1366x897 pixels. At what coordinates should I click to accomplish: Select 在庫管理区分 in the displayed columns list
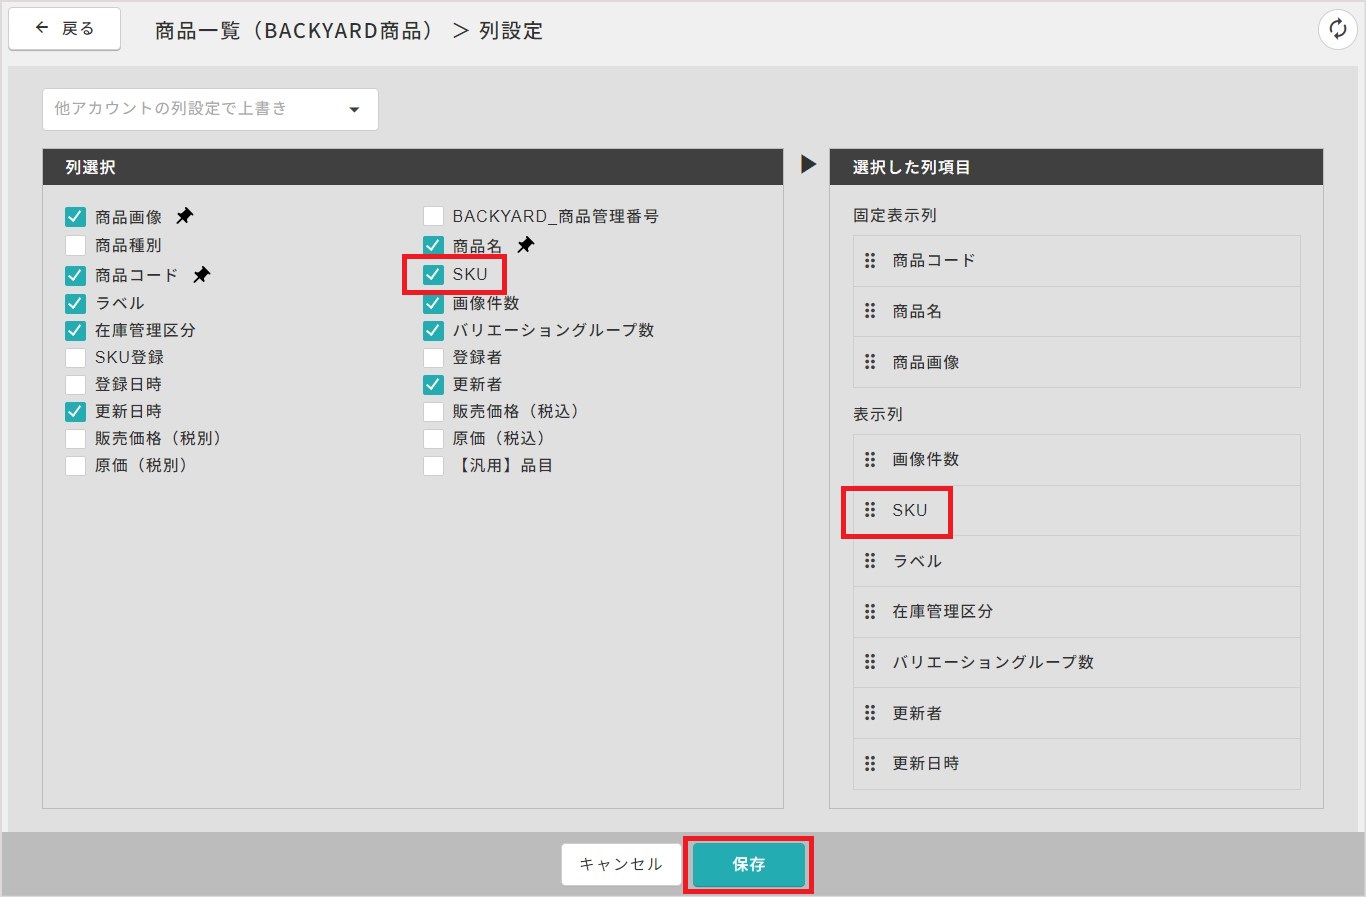(x=1076, y=612)
